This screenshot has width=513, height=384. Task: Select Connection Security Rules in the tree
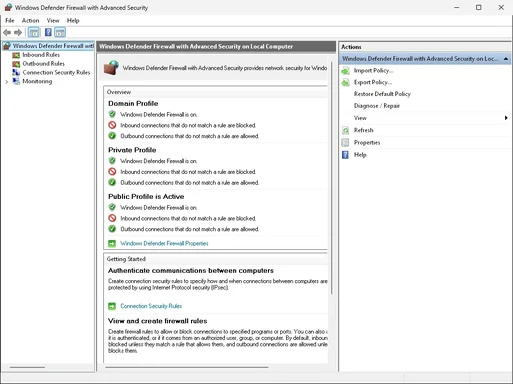pyautogui.click(x=56, y=72)
